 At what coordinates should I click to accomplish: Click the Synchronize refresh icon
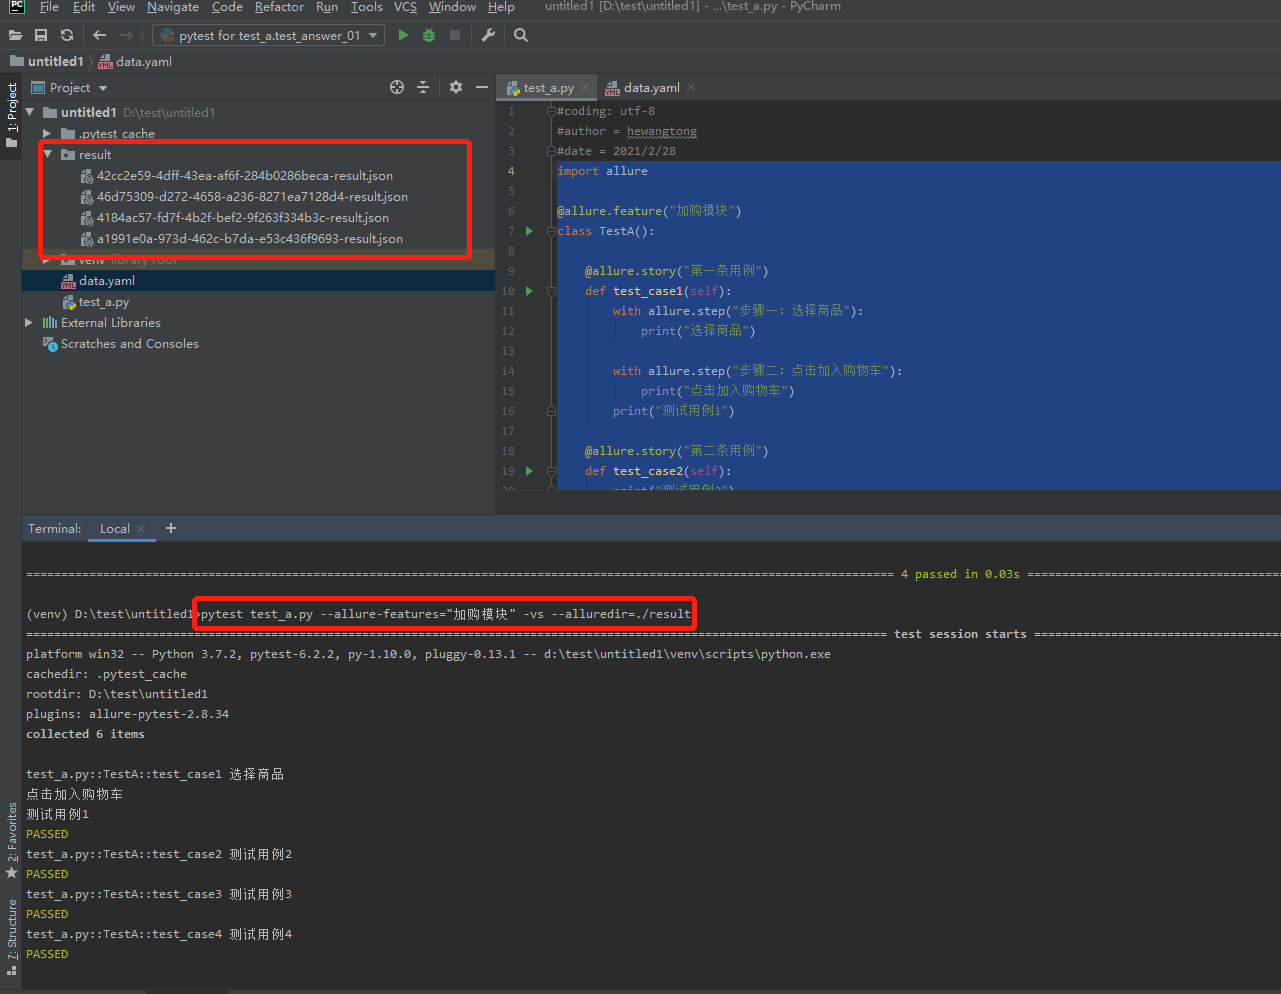(67, 35)
